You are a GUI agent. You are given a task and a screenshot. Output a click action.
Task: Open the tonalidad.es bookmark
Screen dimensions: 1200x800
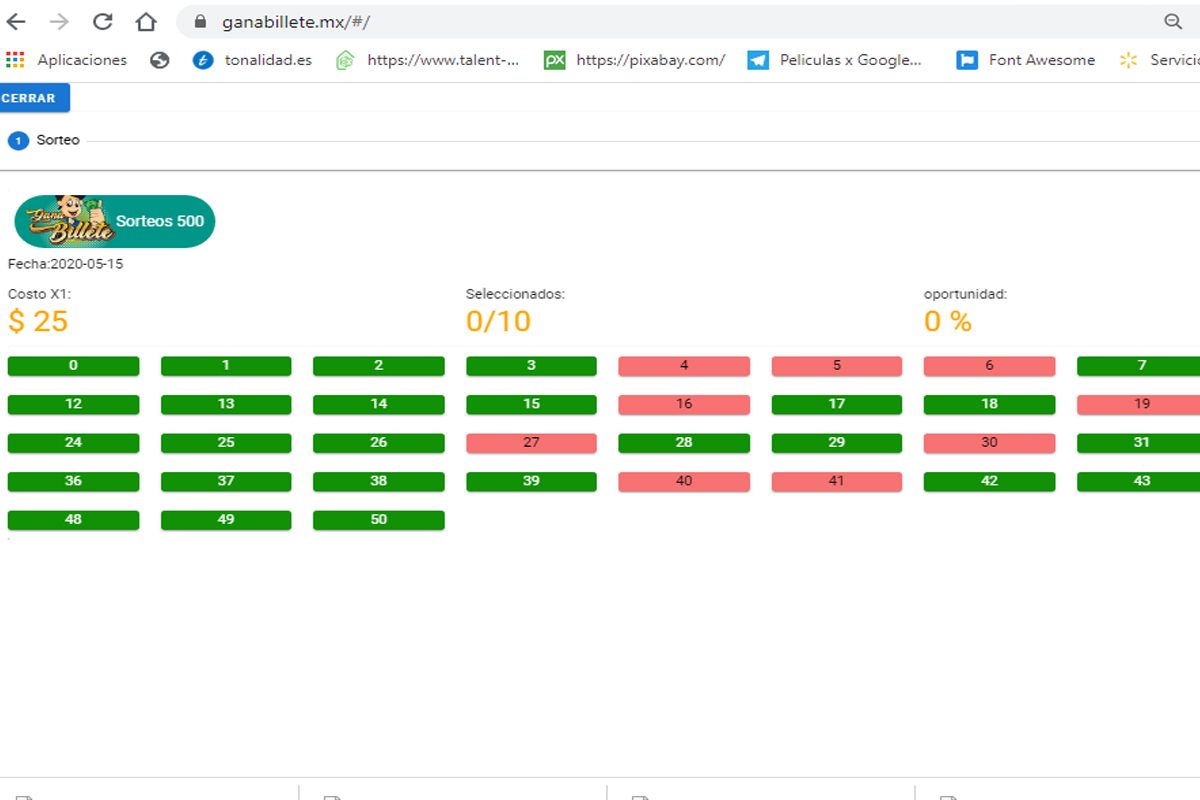[x=252, y=60]
